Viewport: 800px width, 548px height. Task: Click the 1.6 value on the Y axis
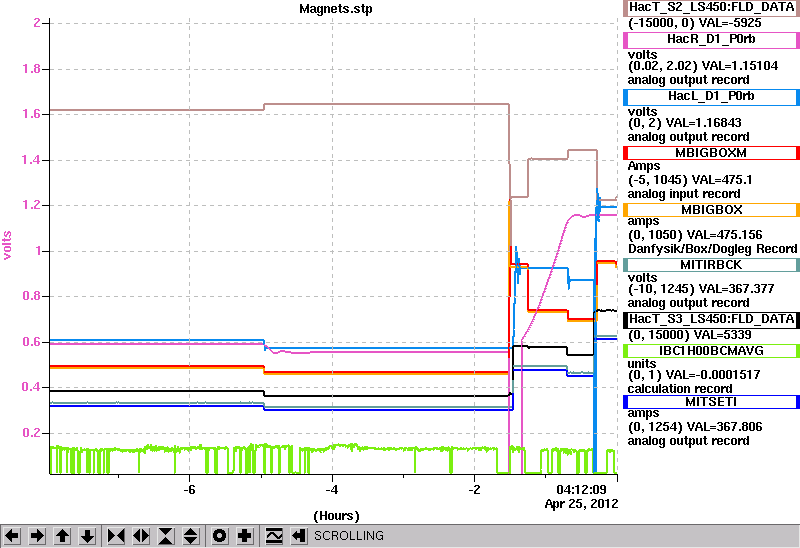pos(31,114)
